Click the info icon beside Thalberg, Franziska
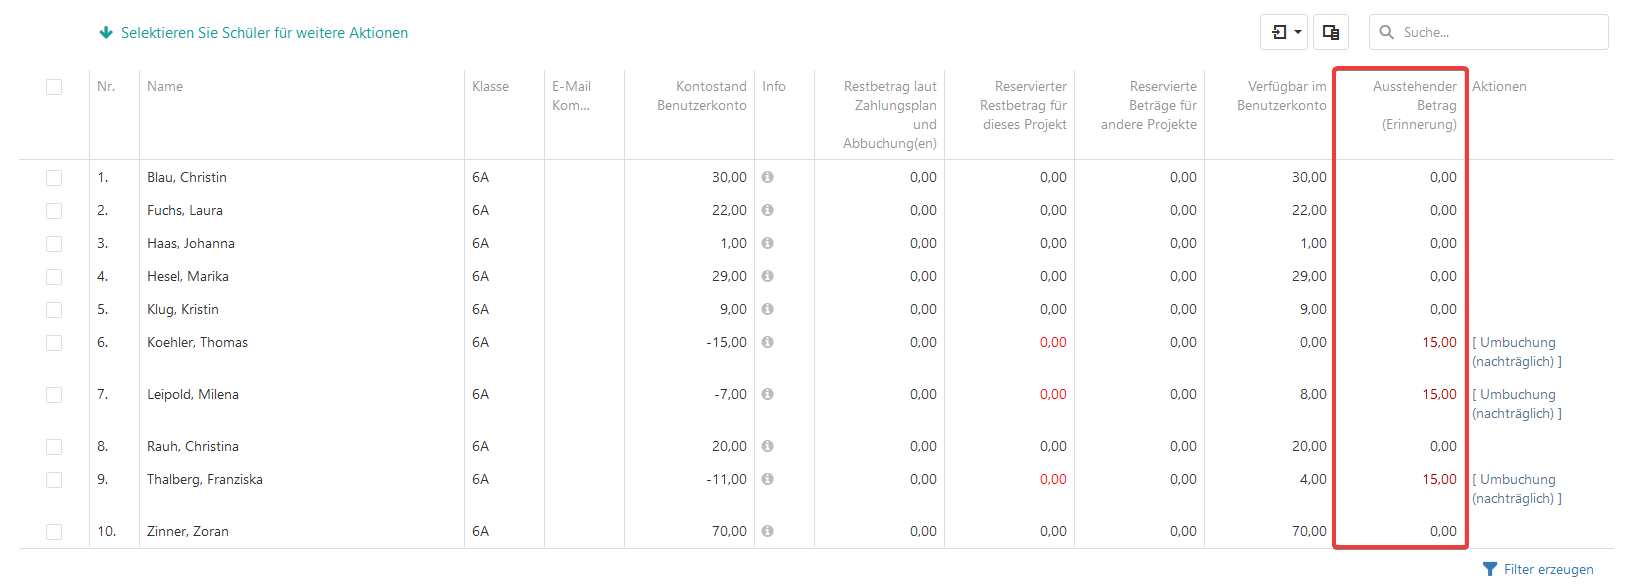The width and height of the screenshot is (1628, 588). click(767, 479)
